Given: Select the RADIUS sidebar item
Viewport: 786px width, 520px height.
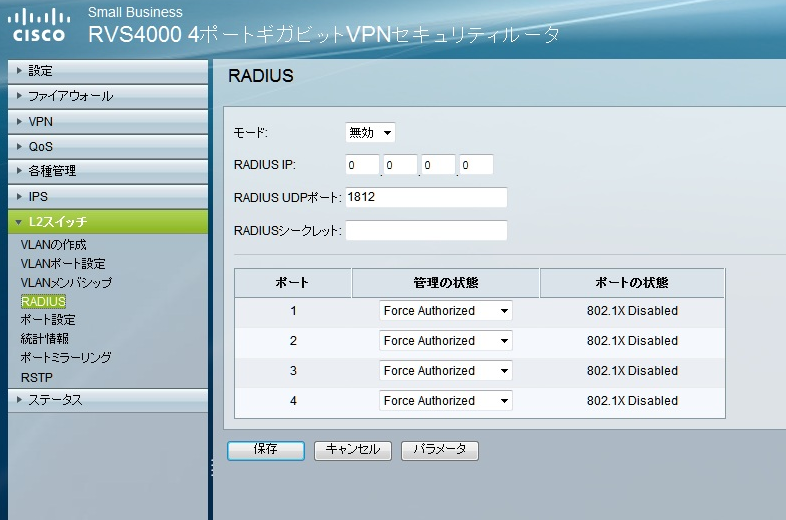Looking at the screenshot, I should [44, 301].
